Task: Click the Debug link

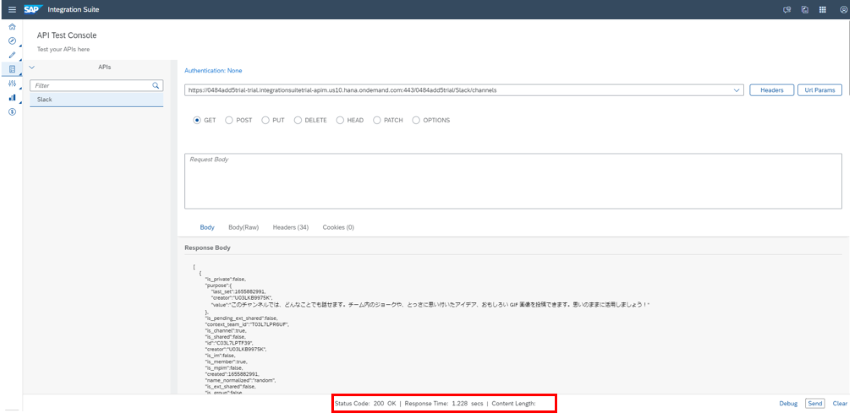Action: 788,404
